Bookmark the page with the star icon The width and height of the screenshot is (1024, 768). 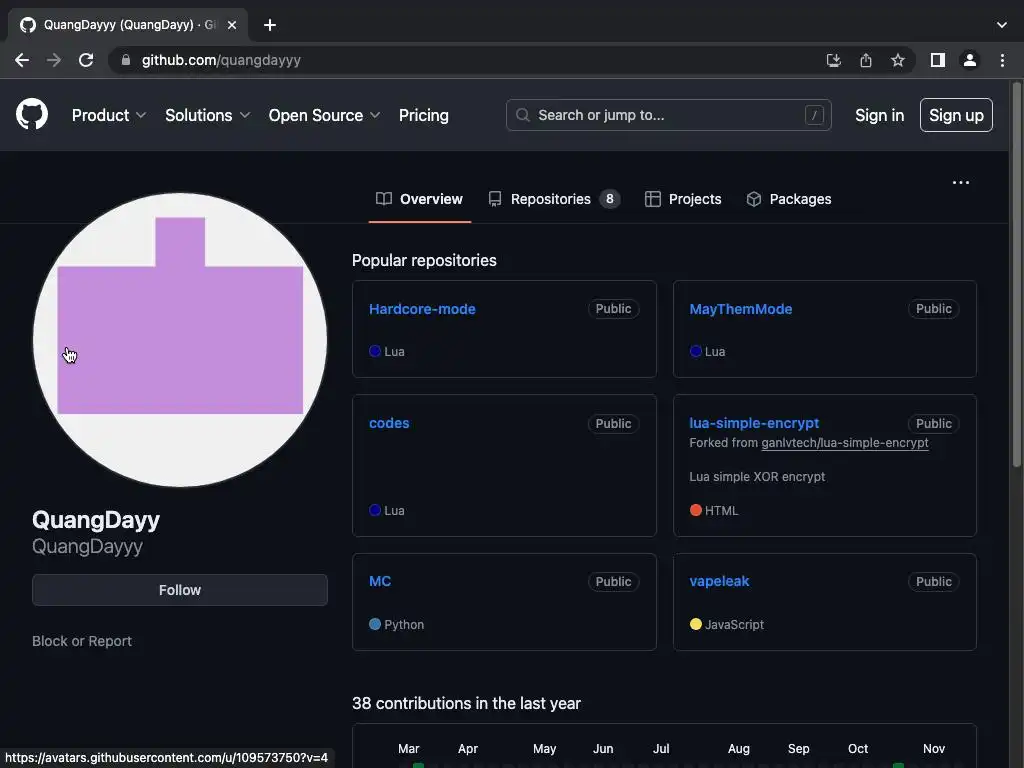pyautogui.click(x=897, y=60)
